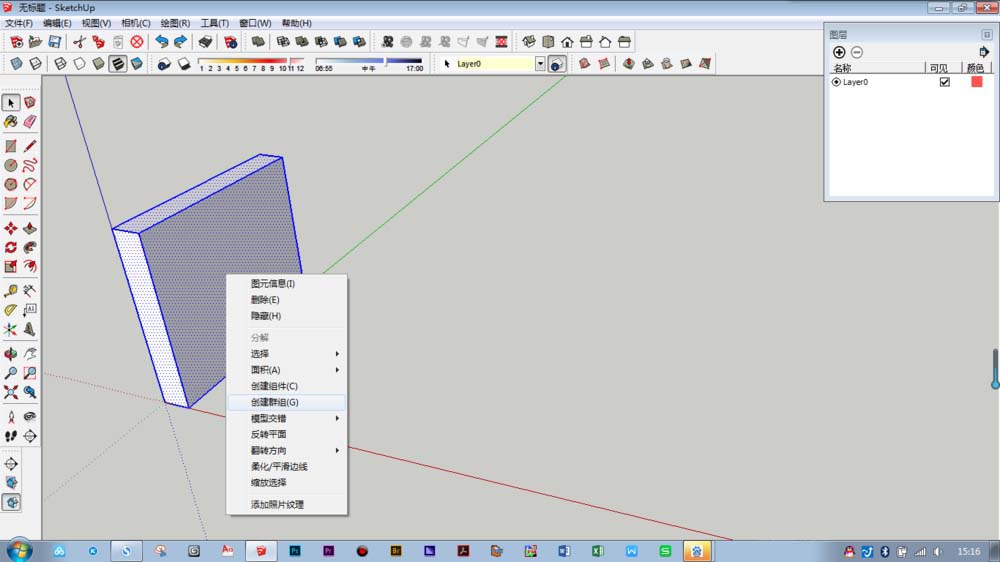Image resolution: width=1000 pixels, height=562 pixels.
Task: Expand the 模型交错 submenu
Action: (x=288, y=418)
